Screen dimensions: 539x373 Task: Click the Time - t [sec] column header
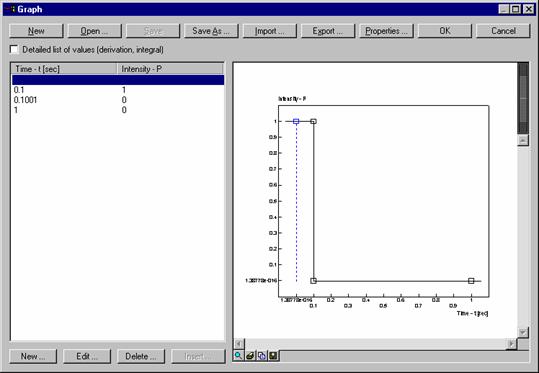[64, 69]
